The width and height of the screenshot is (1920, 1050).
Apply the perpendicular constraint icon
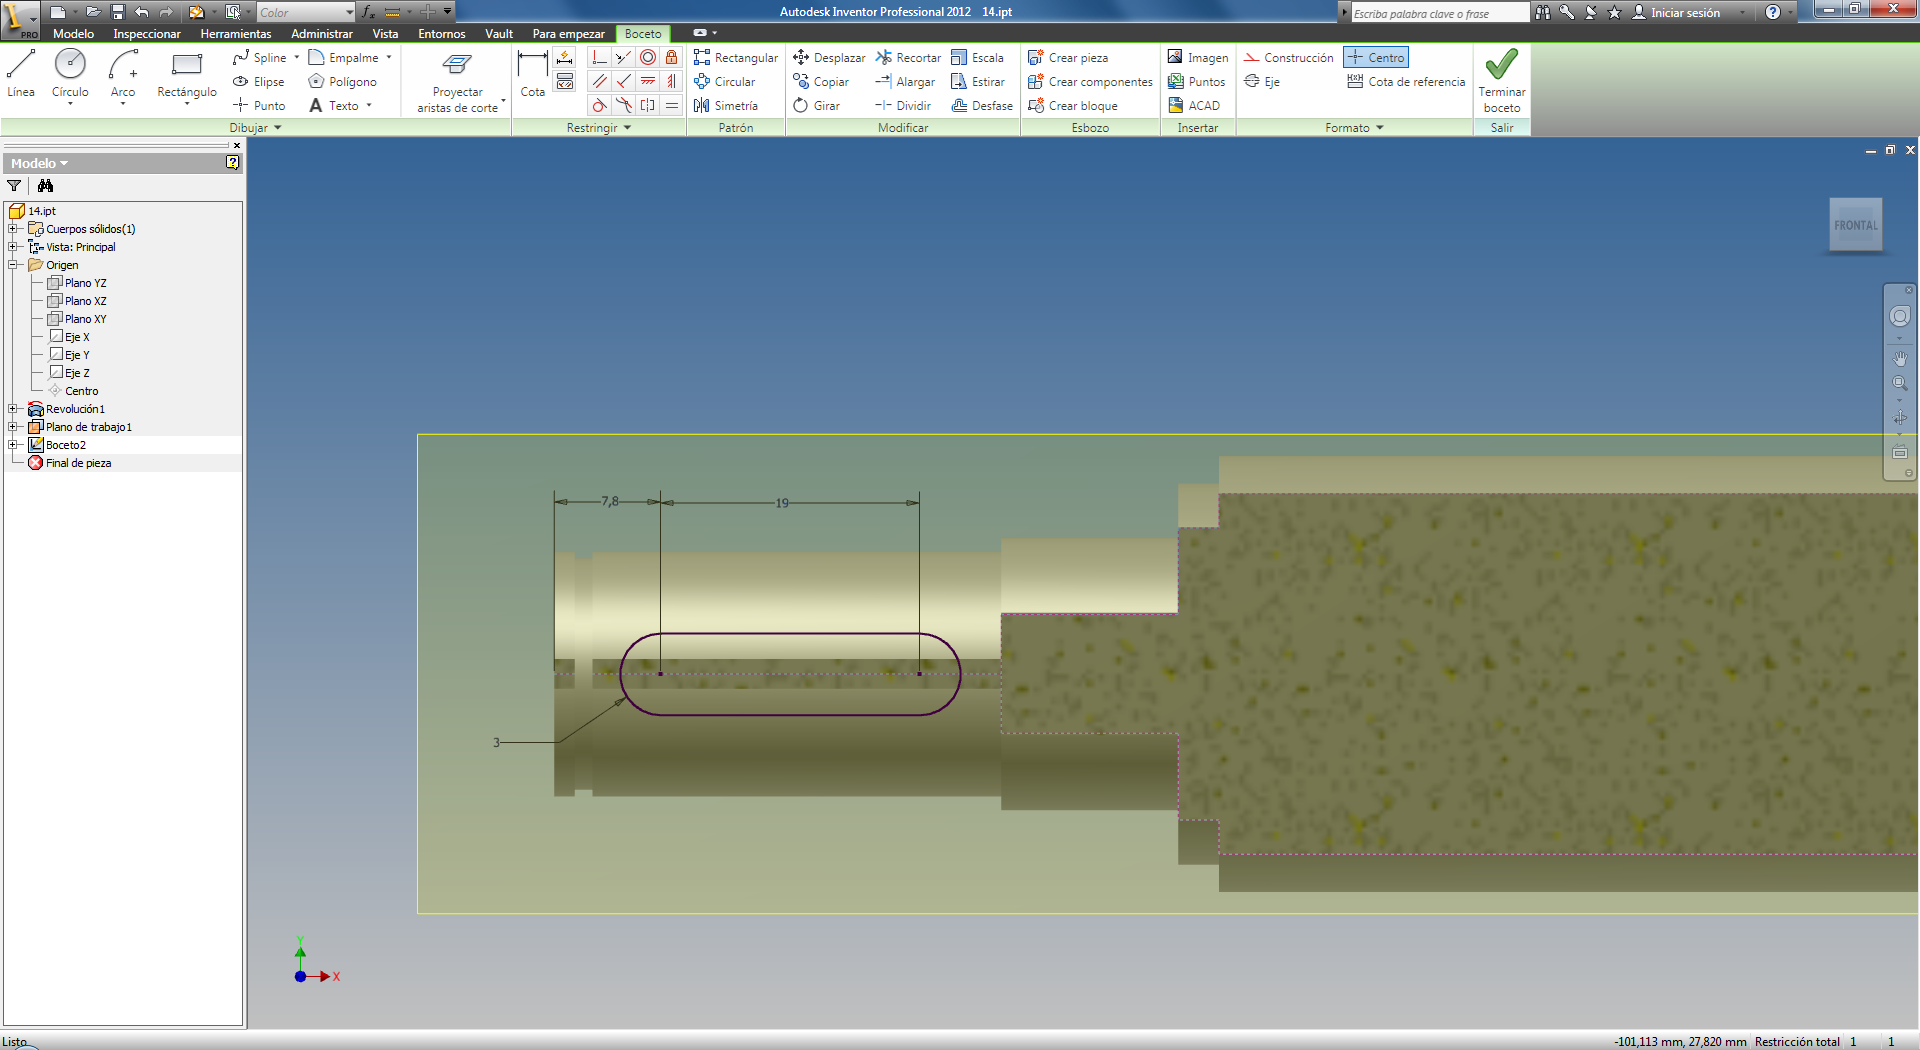pyautogui.click(x=623, y=81)
